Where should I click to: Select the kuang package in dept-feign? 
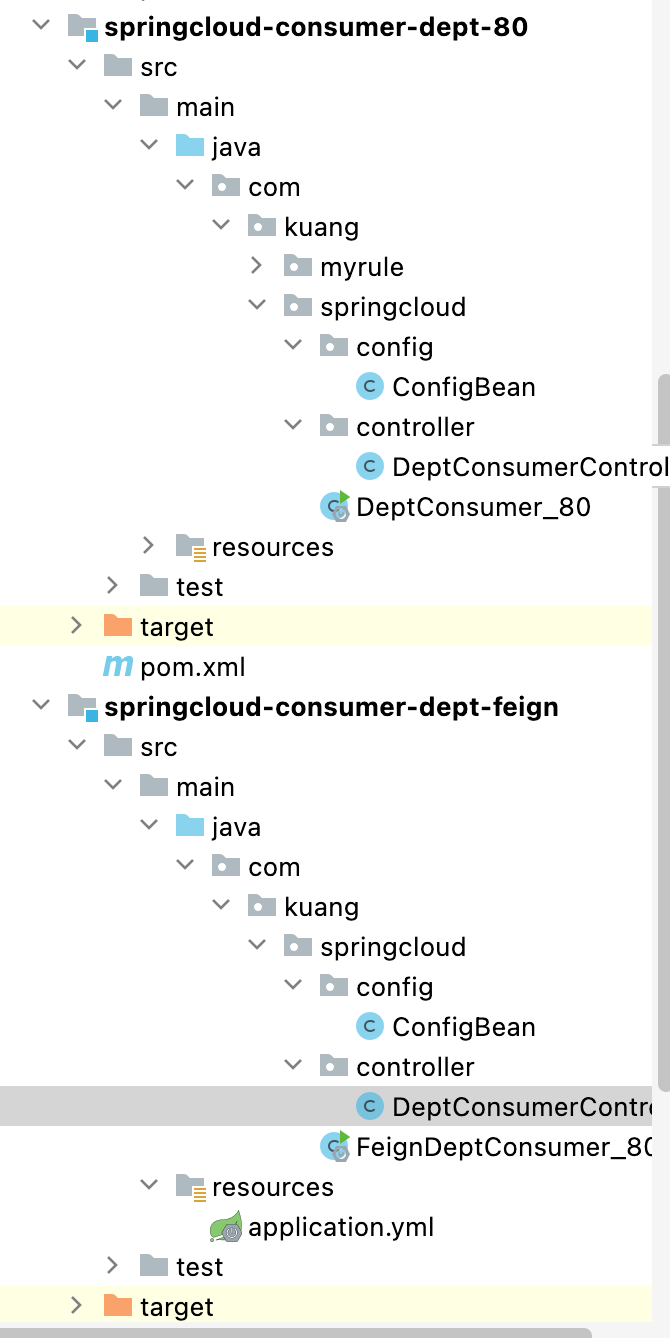(321, 907)
